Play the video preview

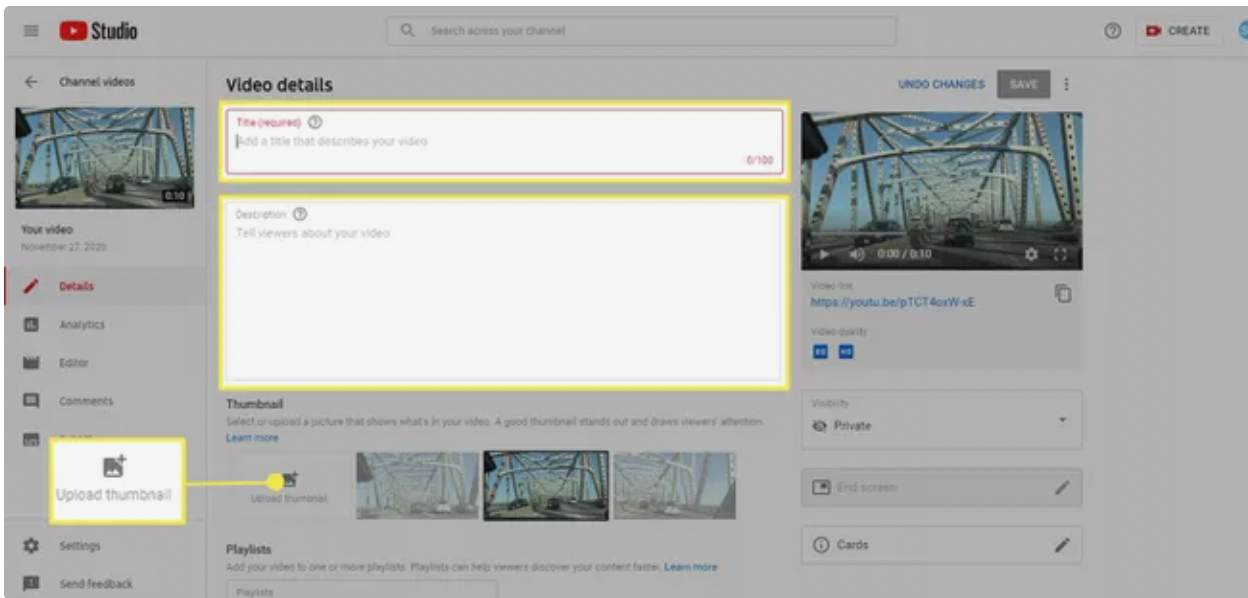click(x=823, y=255)
